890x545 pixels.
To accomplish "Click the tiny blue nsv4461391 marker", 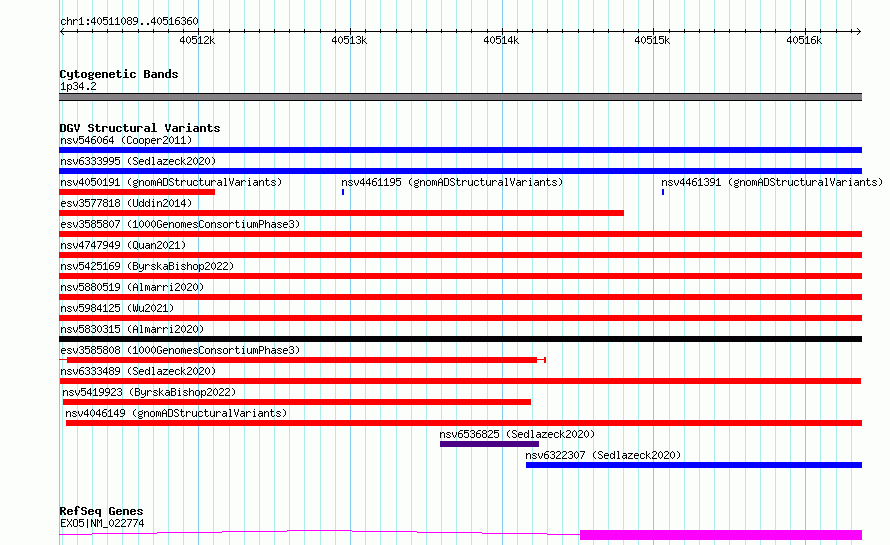I will 663,192.
